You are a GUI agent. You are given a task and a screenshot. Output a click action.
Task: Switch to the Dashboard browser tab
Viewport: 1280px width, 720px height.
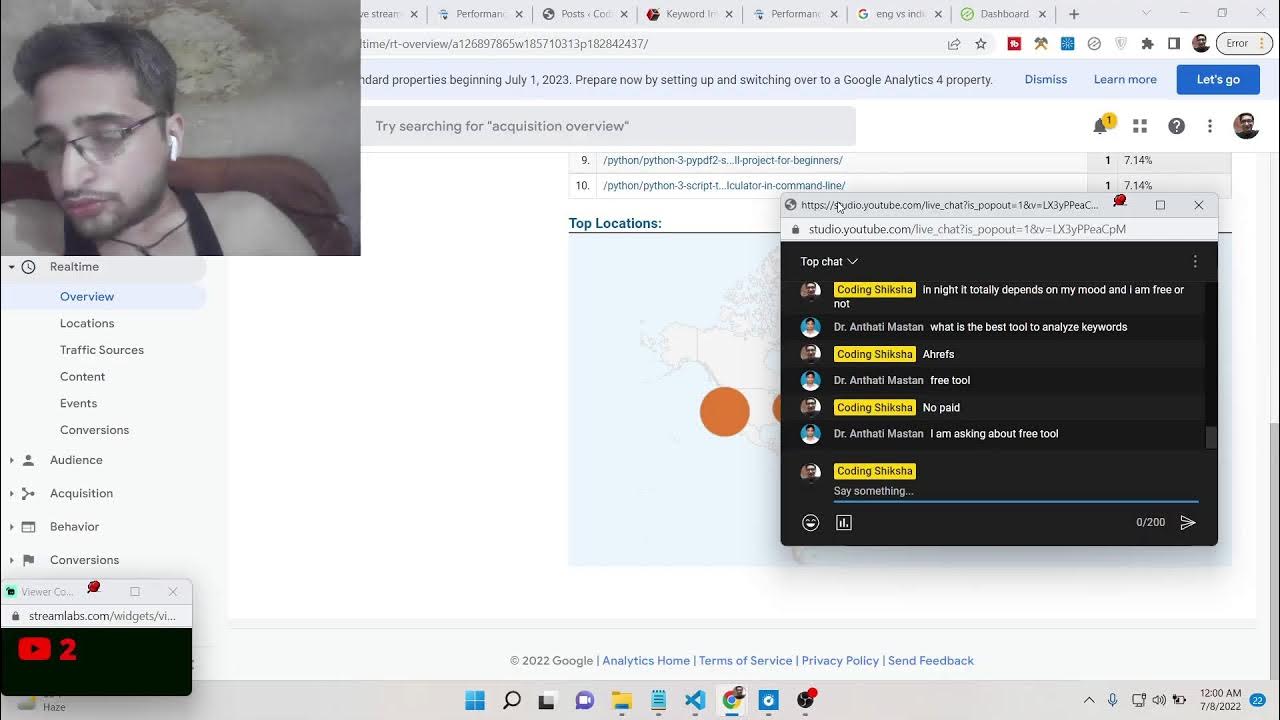pos(1003,14)
